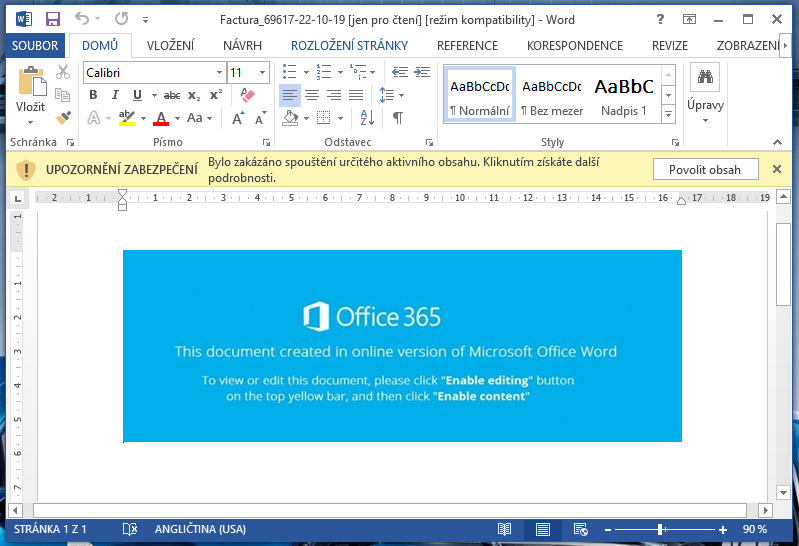Toggle underline formatting
This screenshot has height=546, width=799.
coord(137,95)
